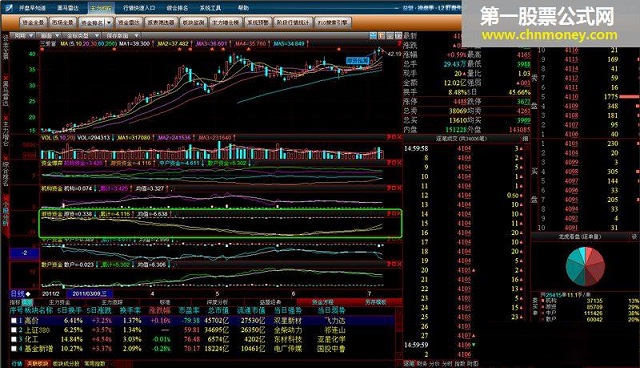The width and height of the screenshot is (640, 368).
Task: Open the 主力增仓榜 list
Action: coord(225,23)
